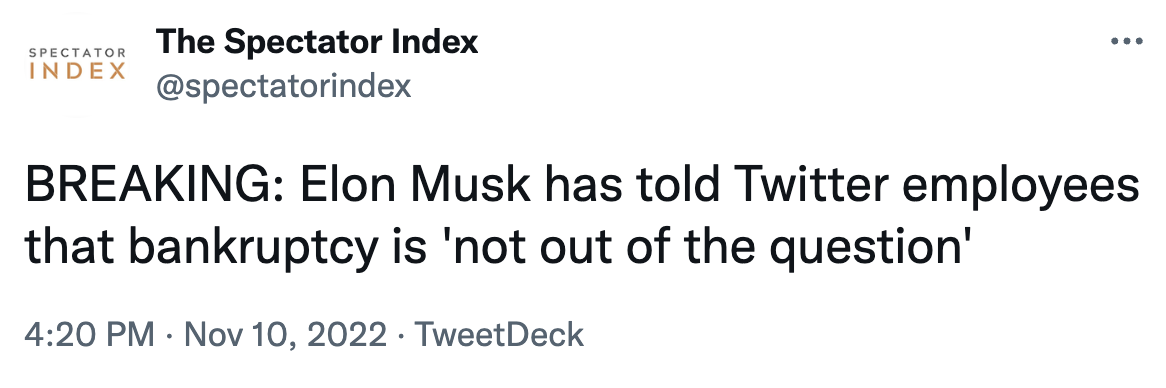Click the Nov 10, 2022 date
This screenshot has height=388, width=1166.
pyautogui.click(x=286, y=335)
